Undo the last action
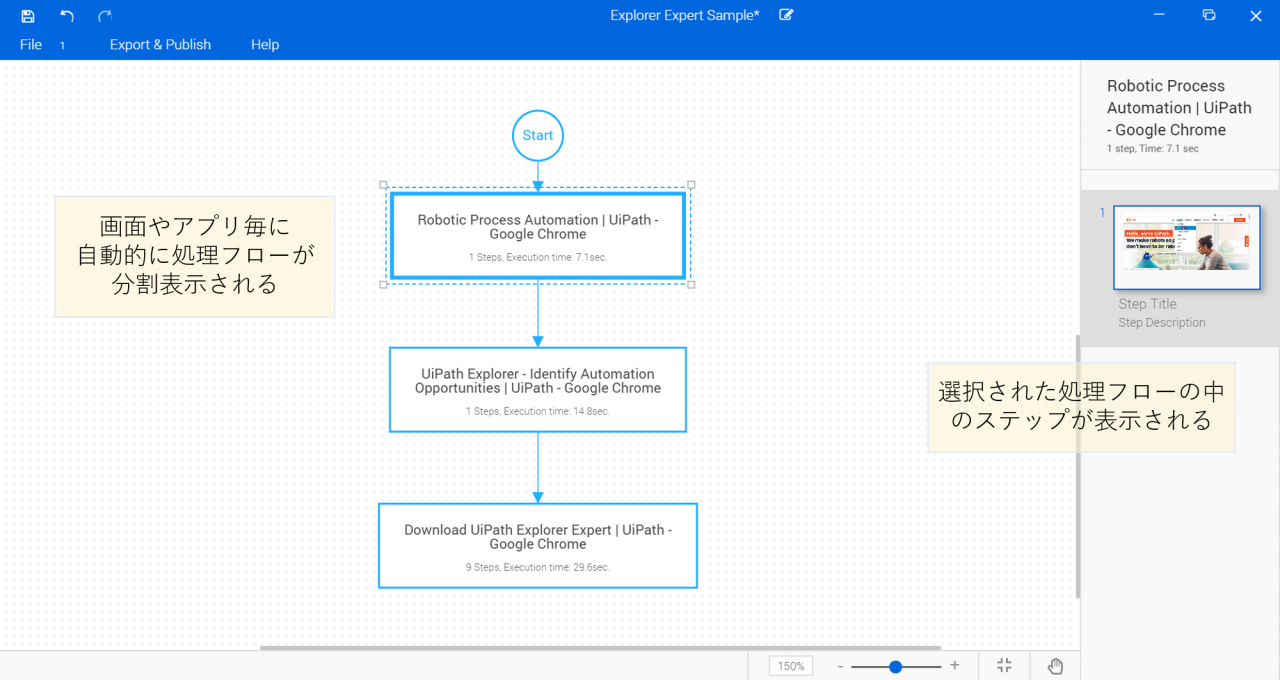Viewport: 1280px width, 680px height. pos(67,16)
